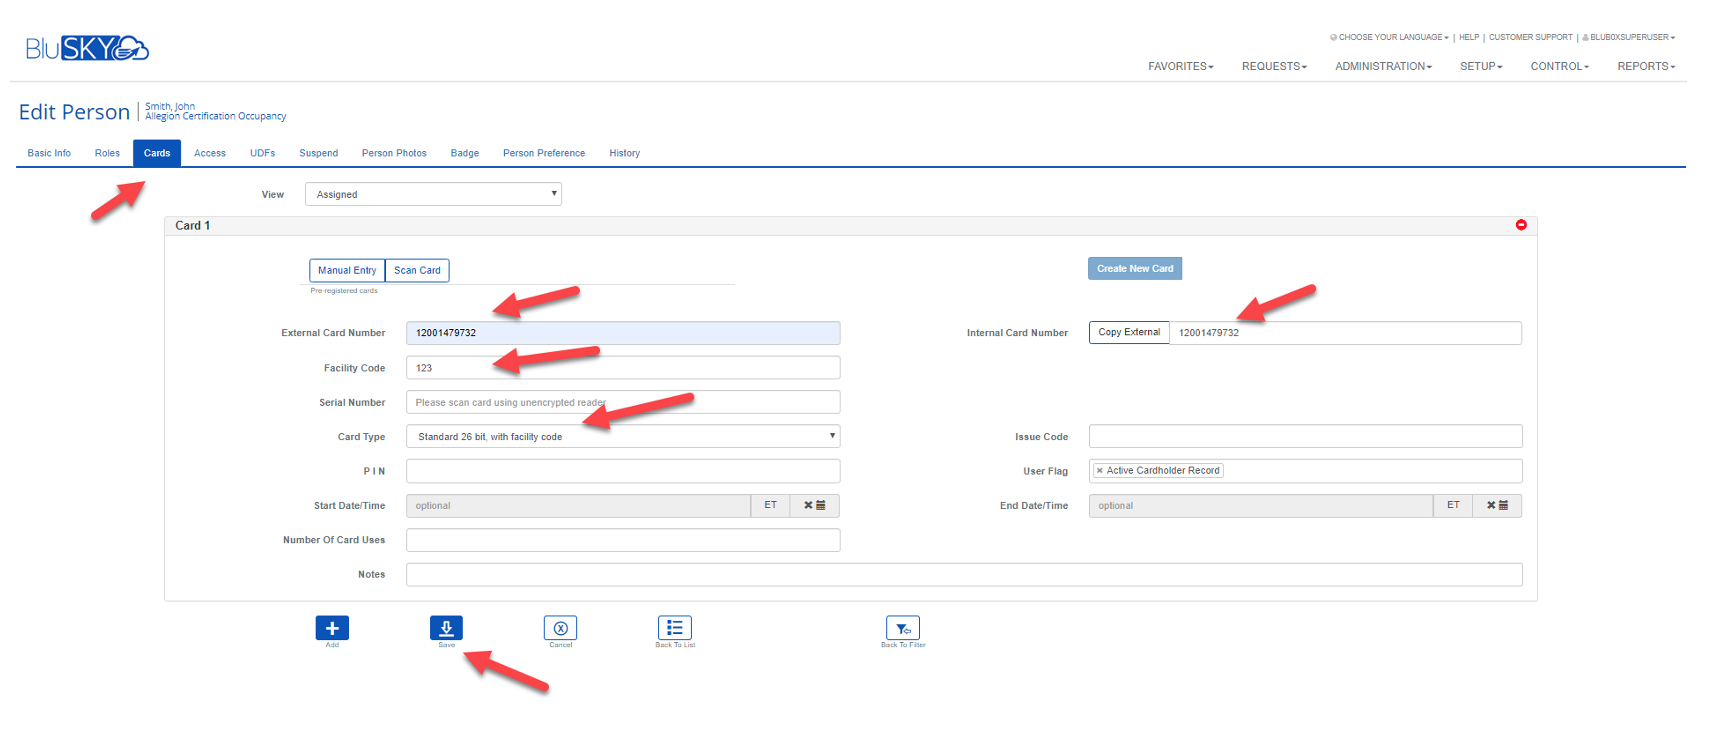Click the BluSKY logo
This screenshot has height=741, width=1712.
click(x=87, y=48)
